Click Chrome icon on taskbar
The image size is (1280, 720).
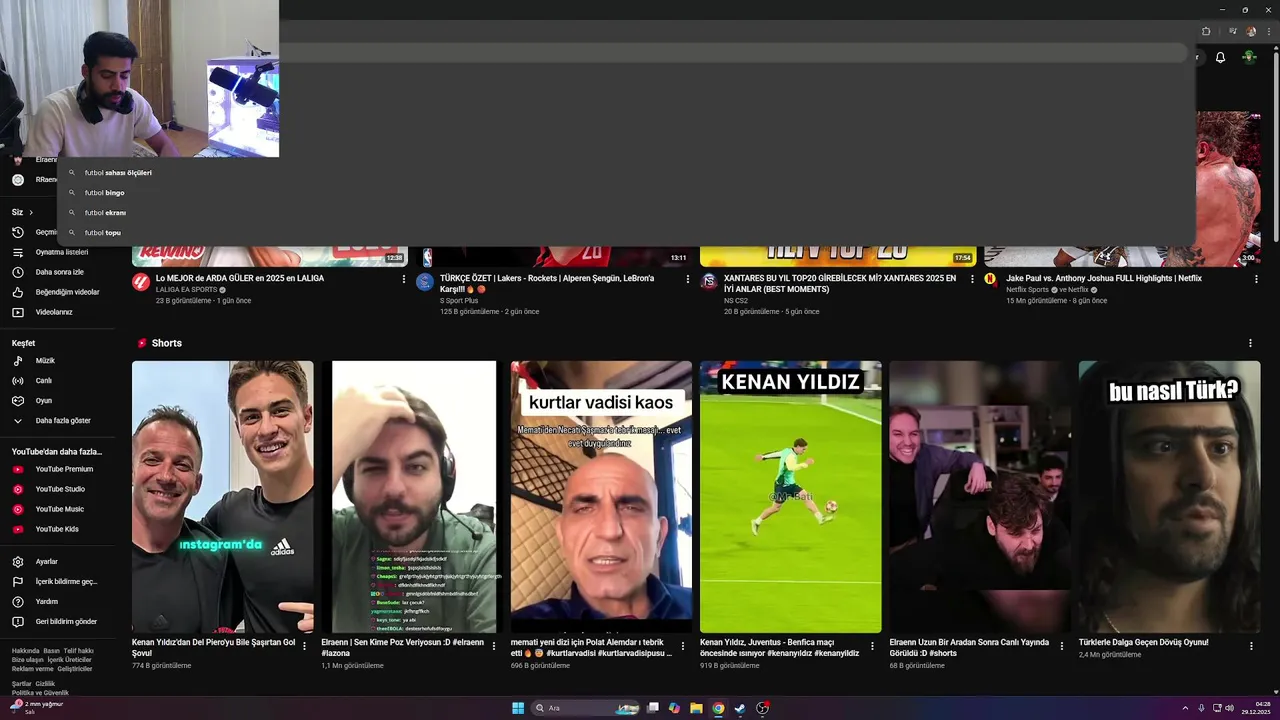pyautogui.click(x=718, y=708)
